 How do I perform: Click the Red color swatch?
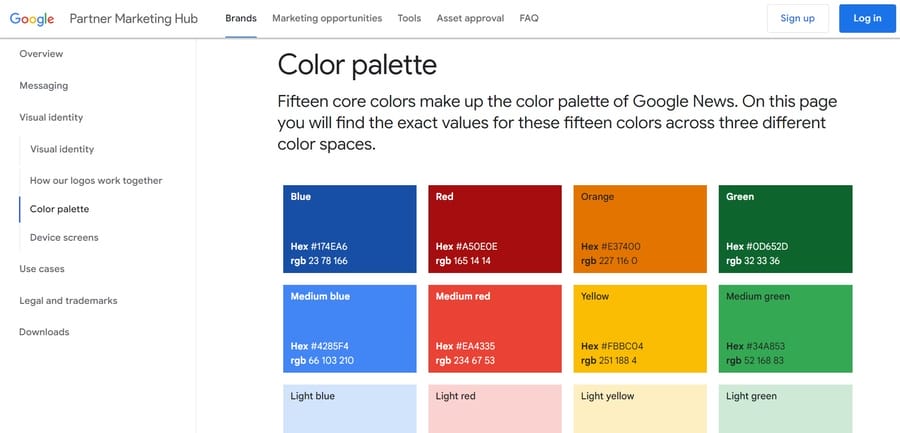[495, 229]
